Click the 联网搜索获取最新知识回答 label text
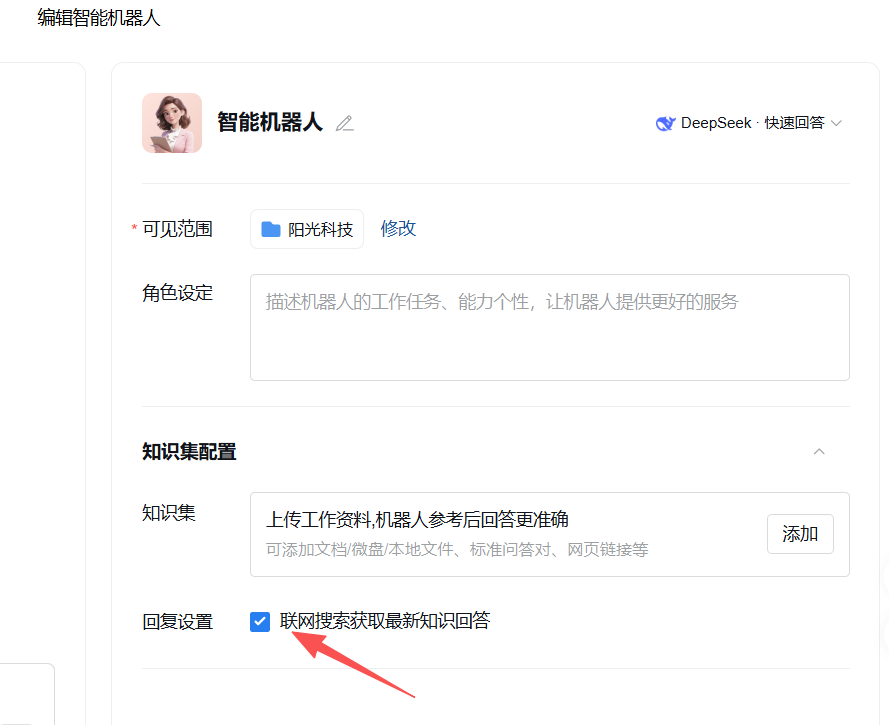889x725 pixels. pyautogui.click(x=385, y=621)
